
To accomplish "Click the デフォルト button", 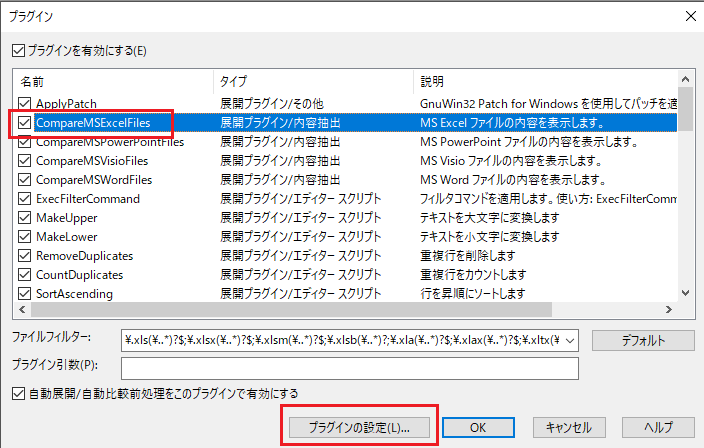I will pos(643,341).
